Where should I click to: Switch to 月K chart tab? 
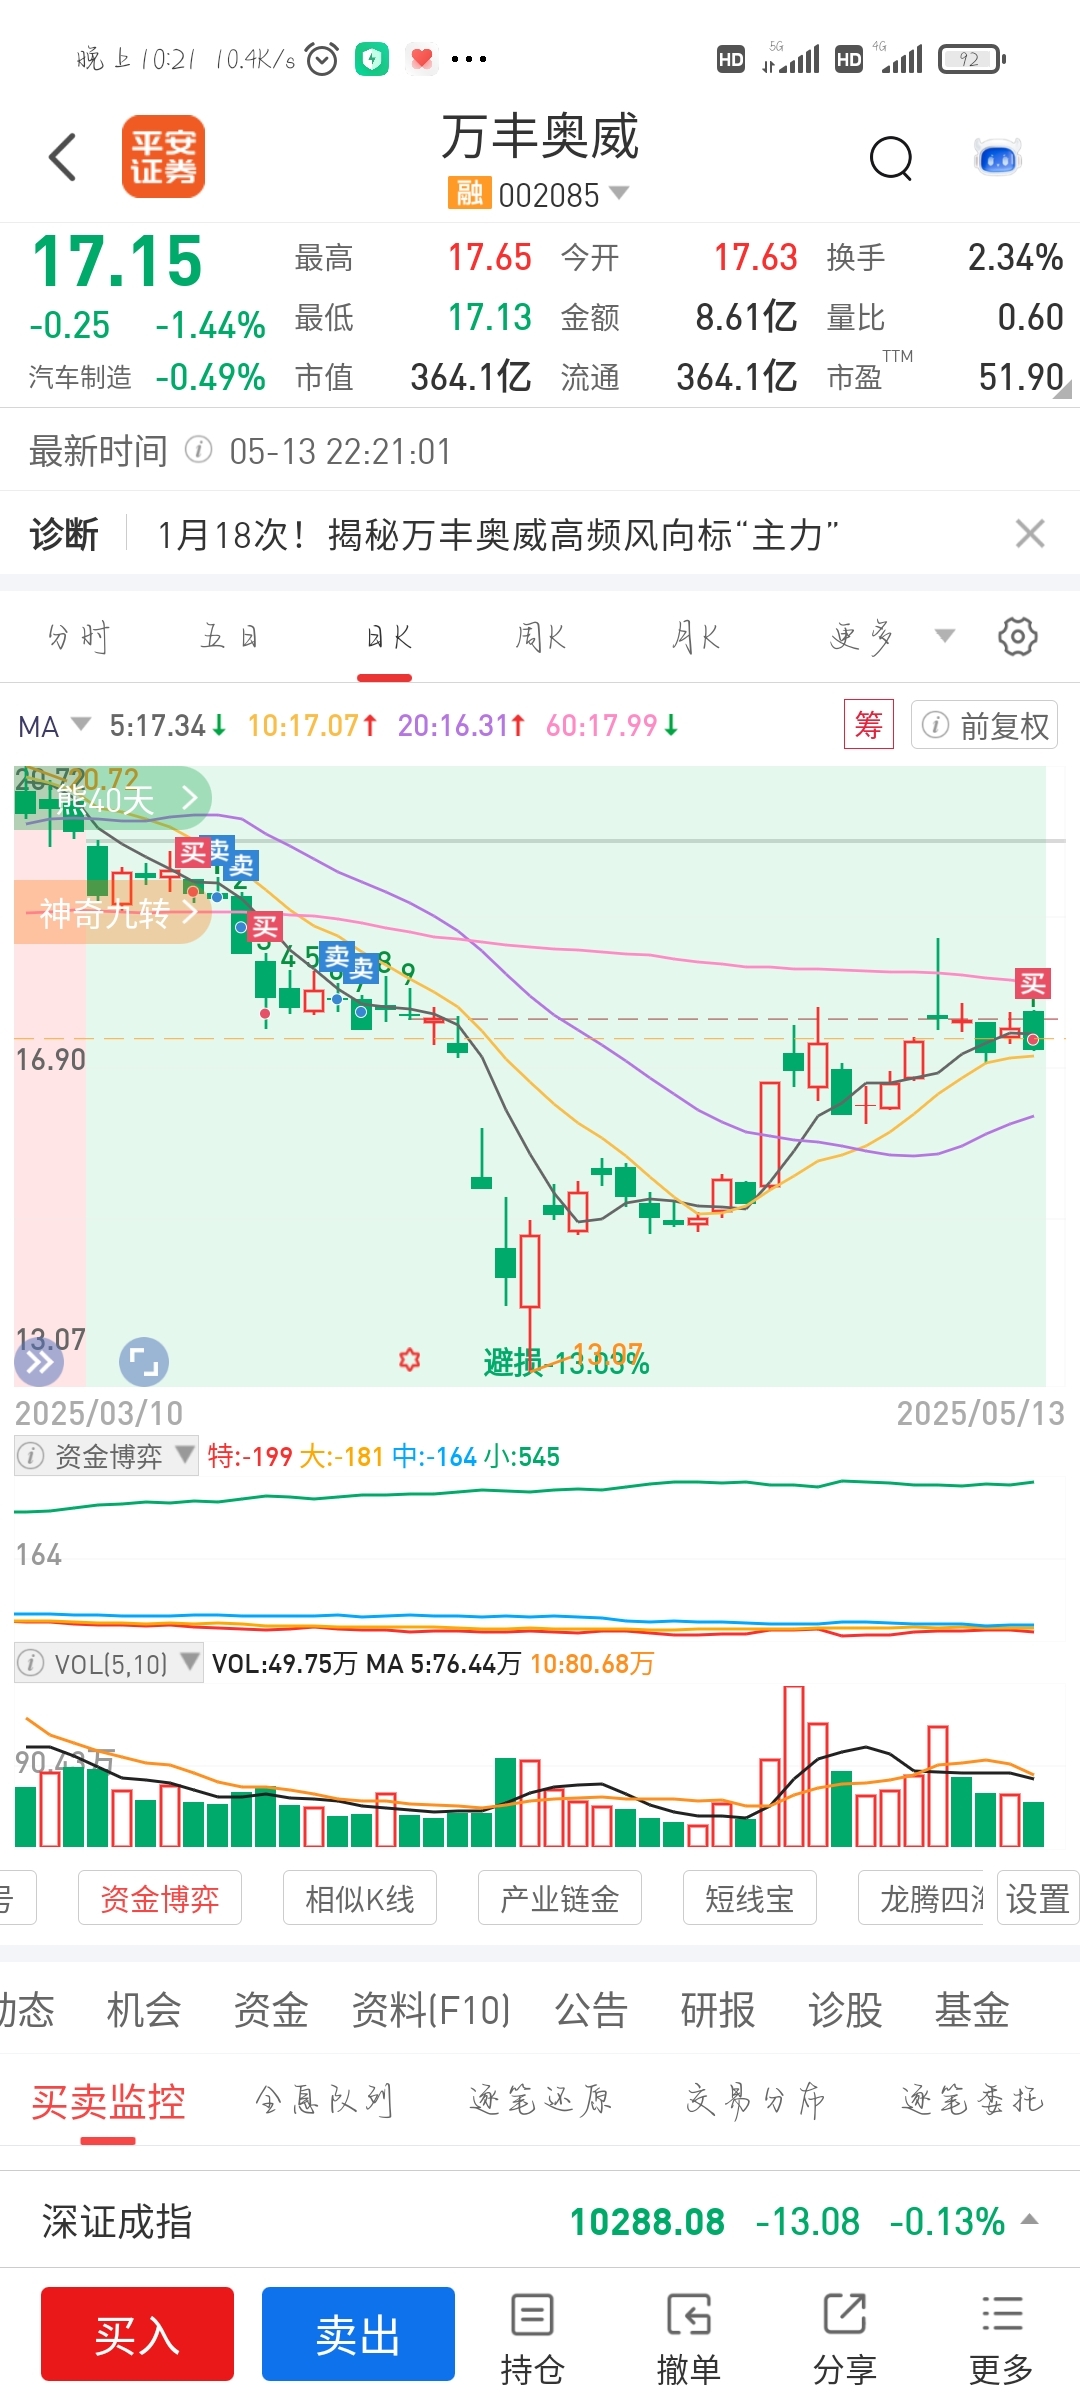pyautogui.click(x=695, y=637)
